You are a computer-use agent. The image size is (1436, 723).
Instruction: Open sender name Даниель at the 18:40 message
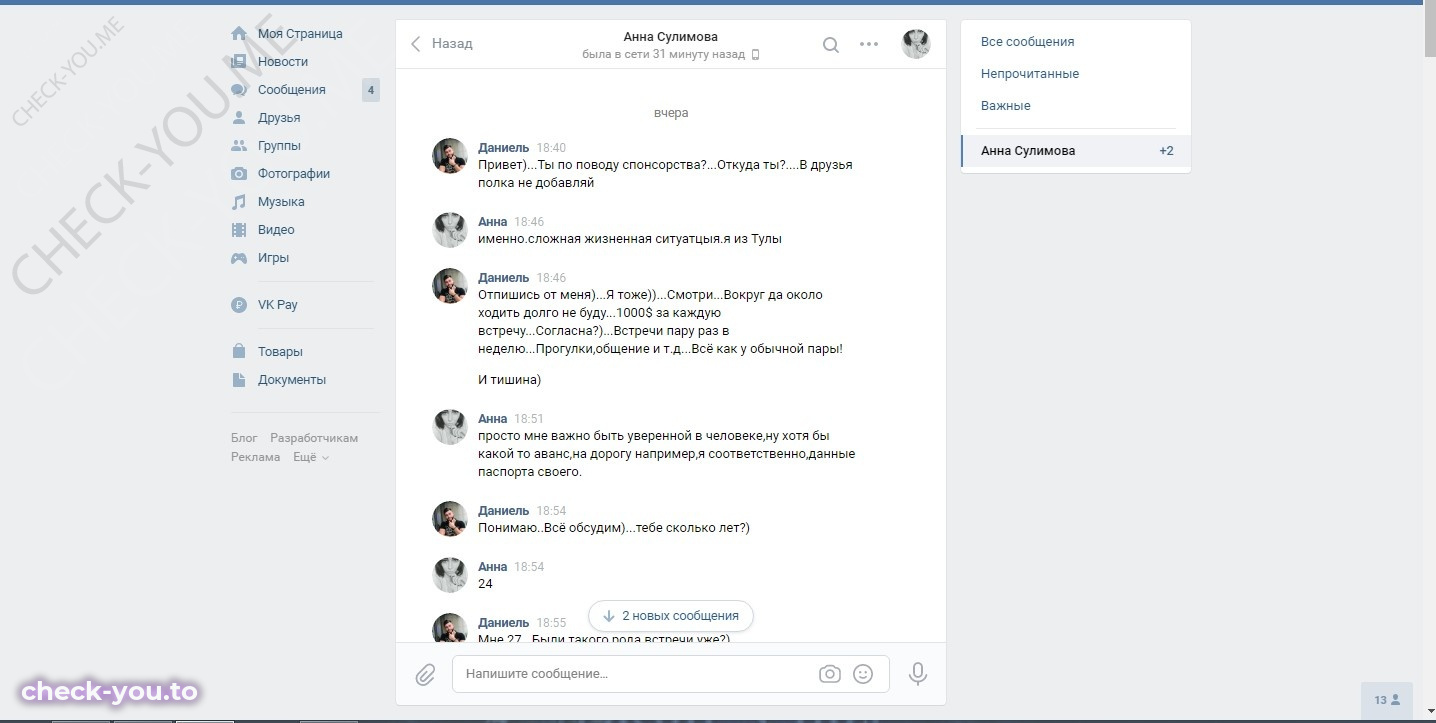point(504,148)
